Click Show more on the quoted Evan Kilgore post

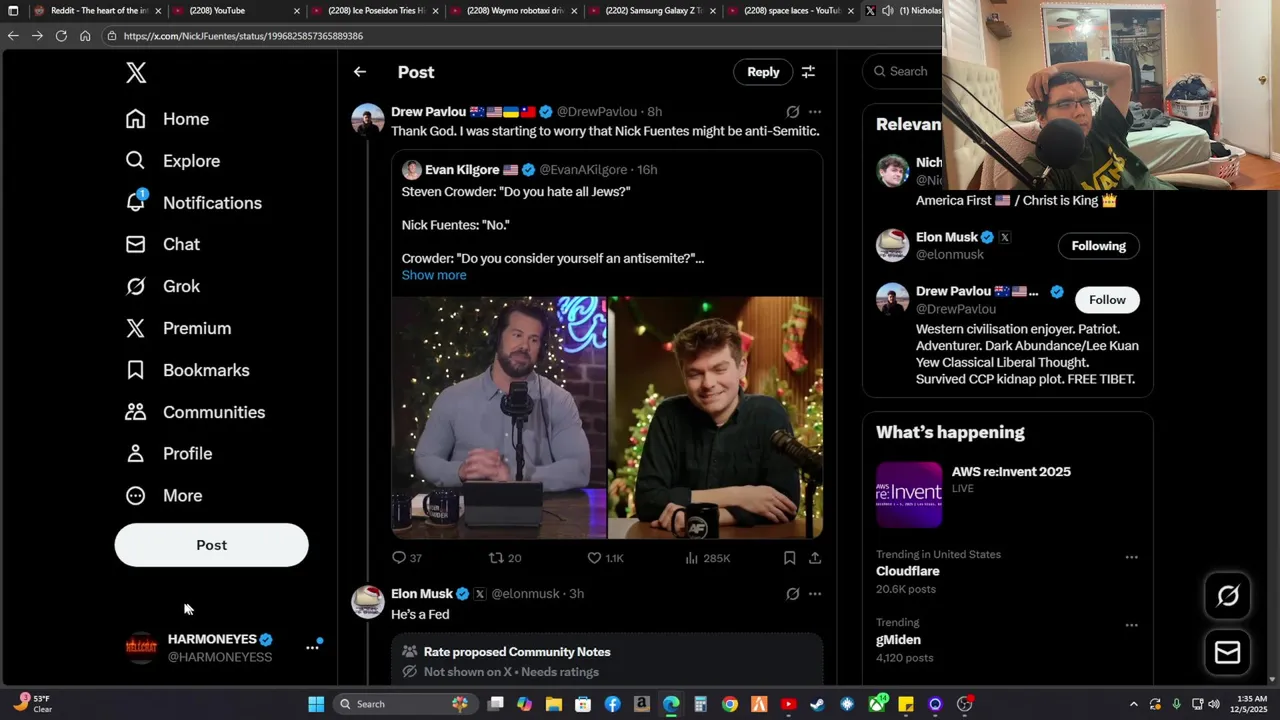tap(434, 275)
